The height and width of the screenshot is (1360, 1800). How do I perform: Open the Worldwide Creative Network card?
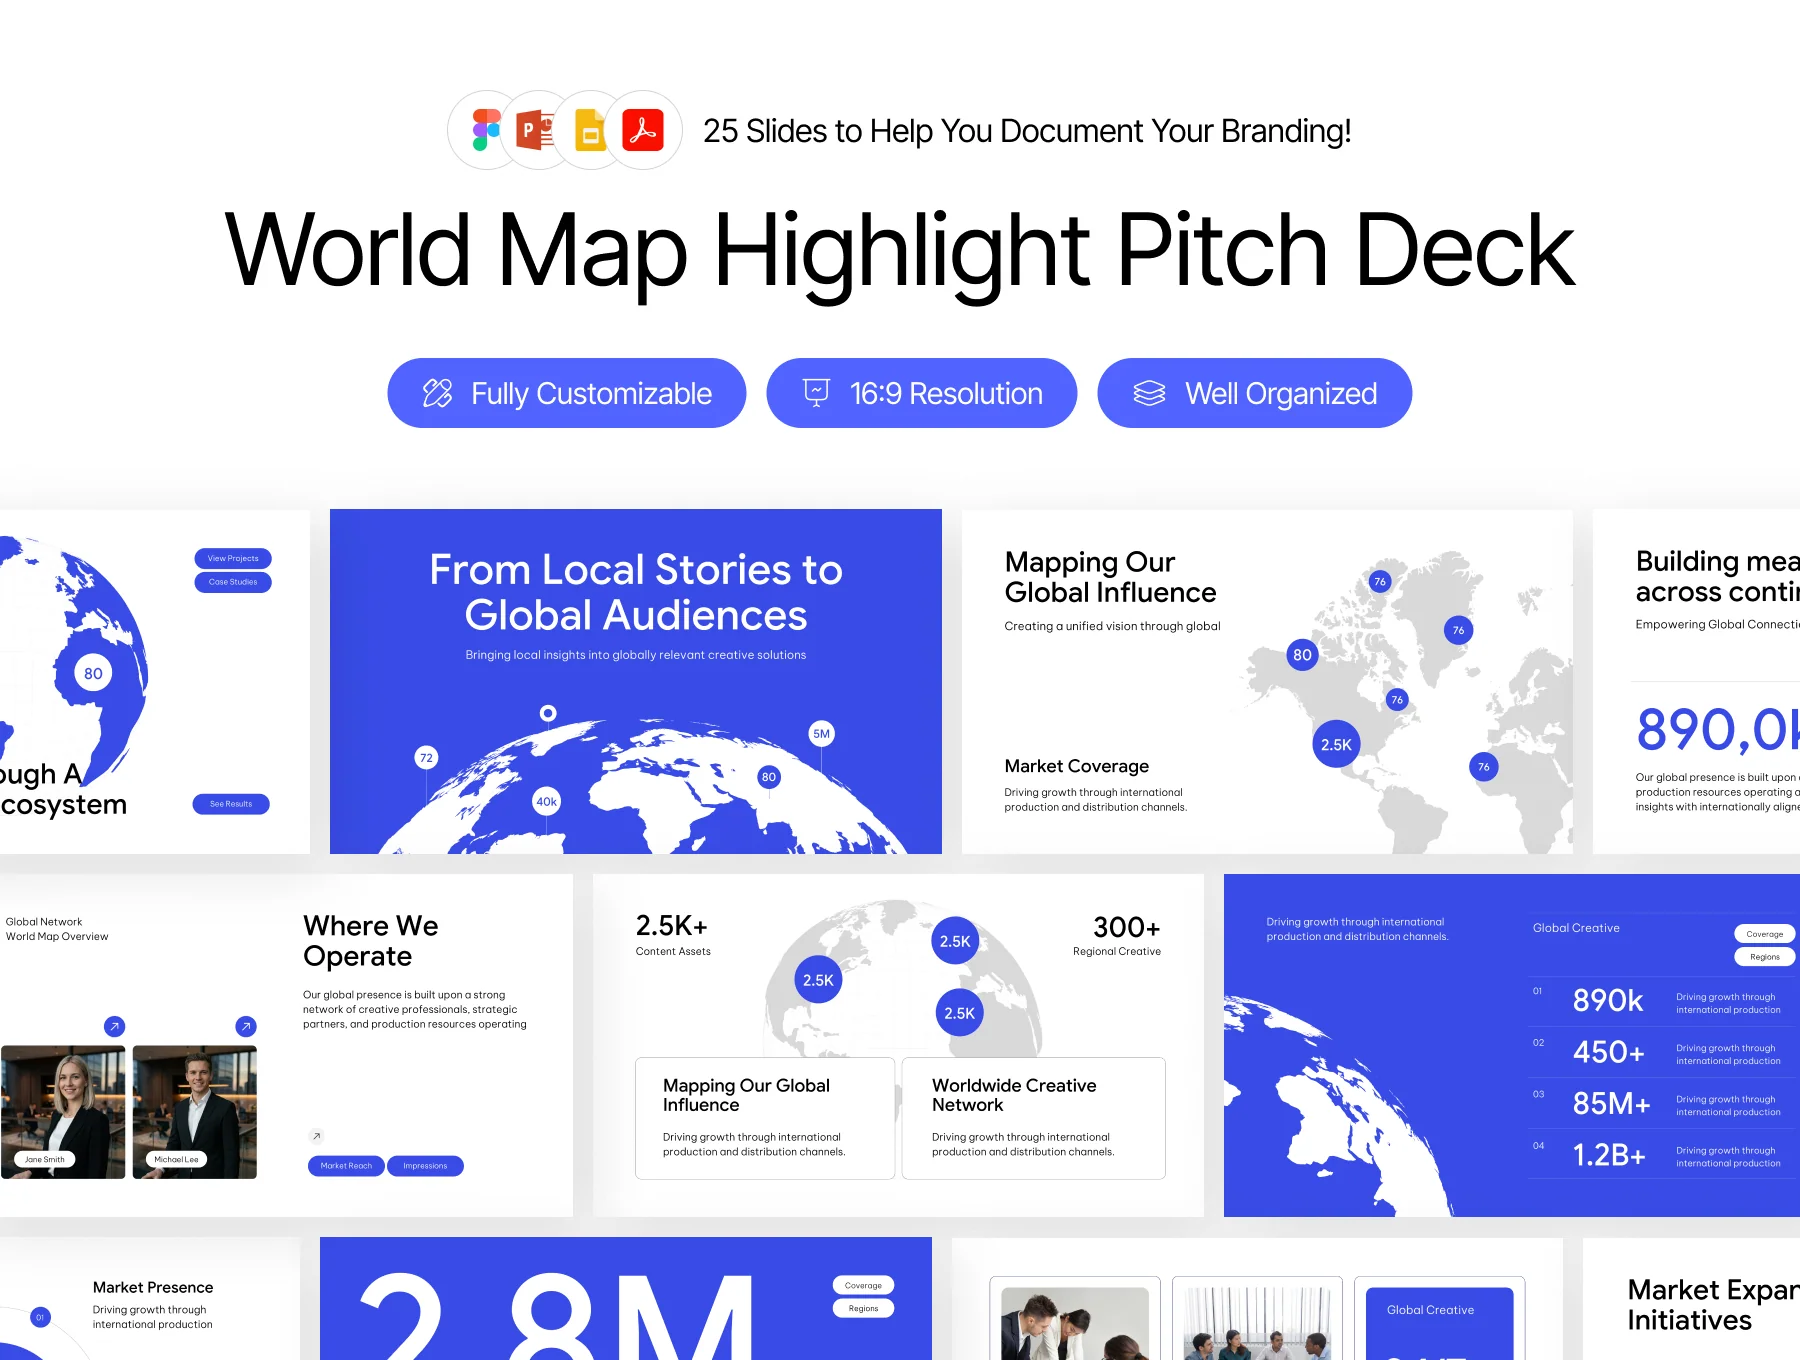tap(1034, 1118)
